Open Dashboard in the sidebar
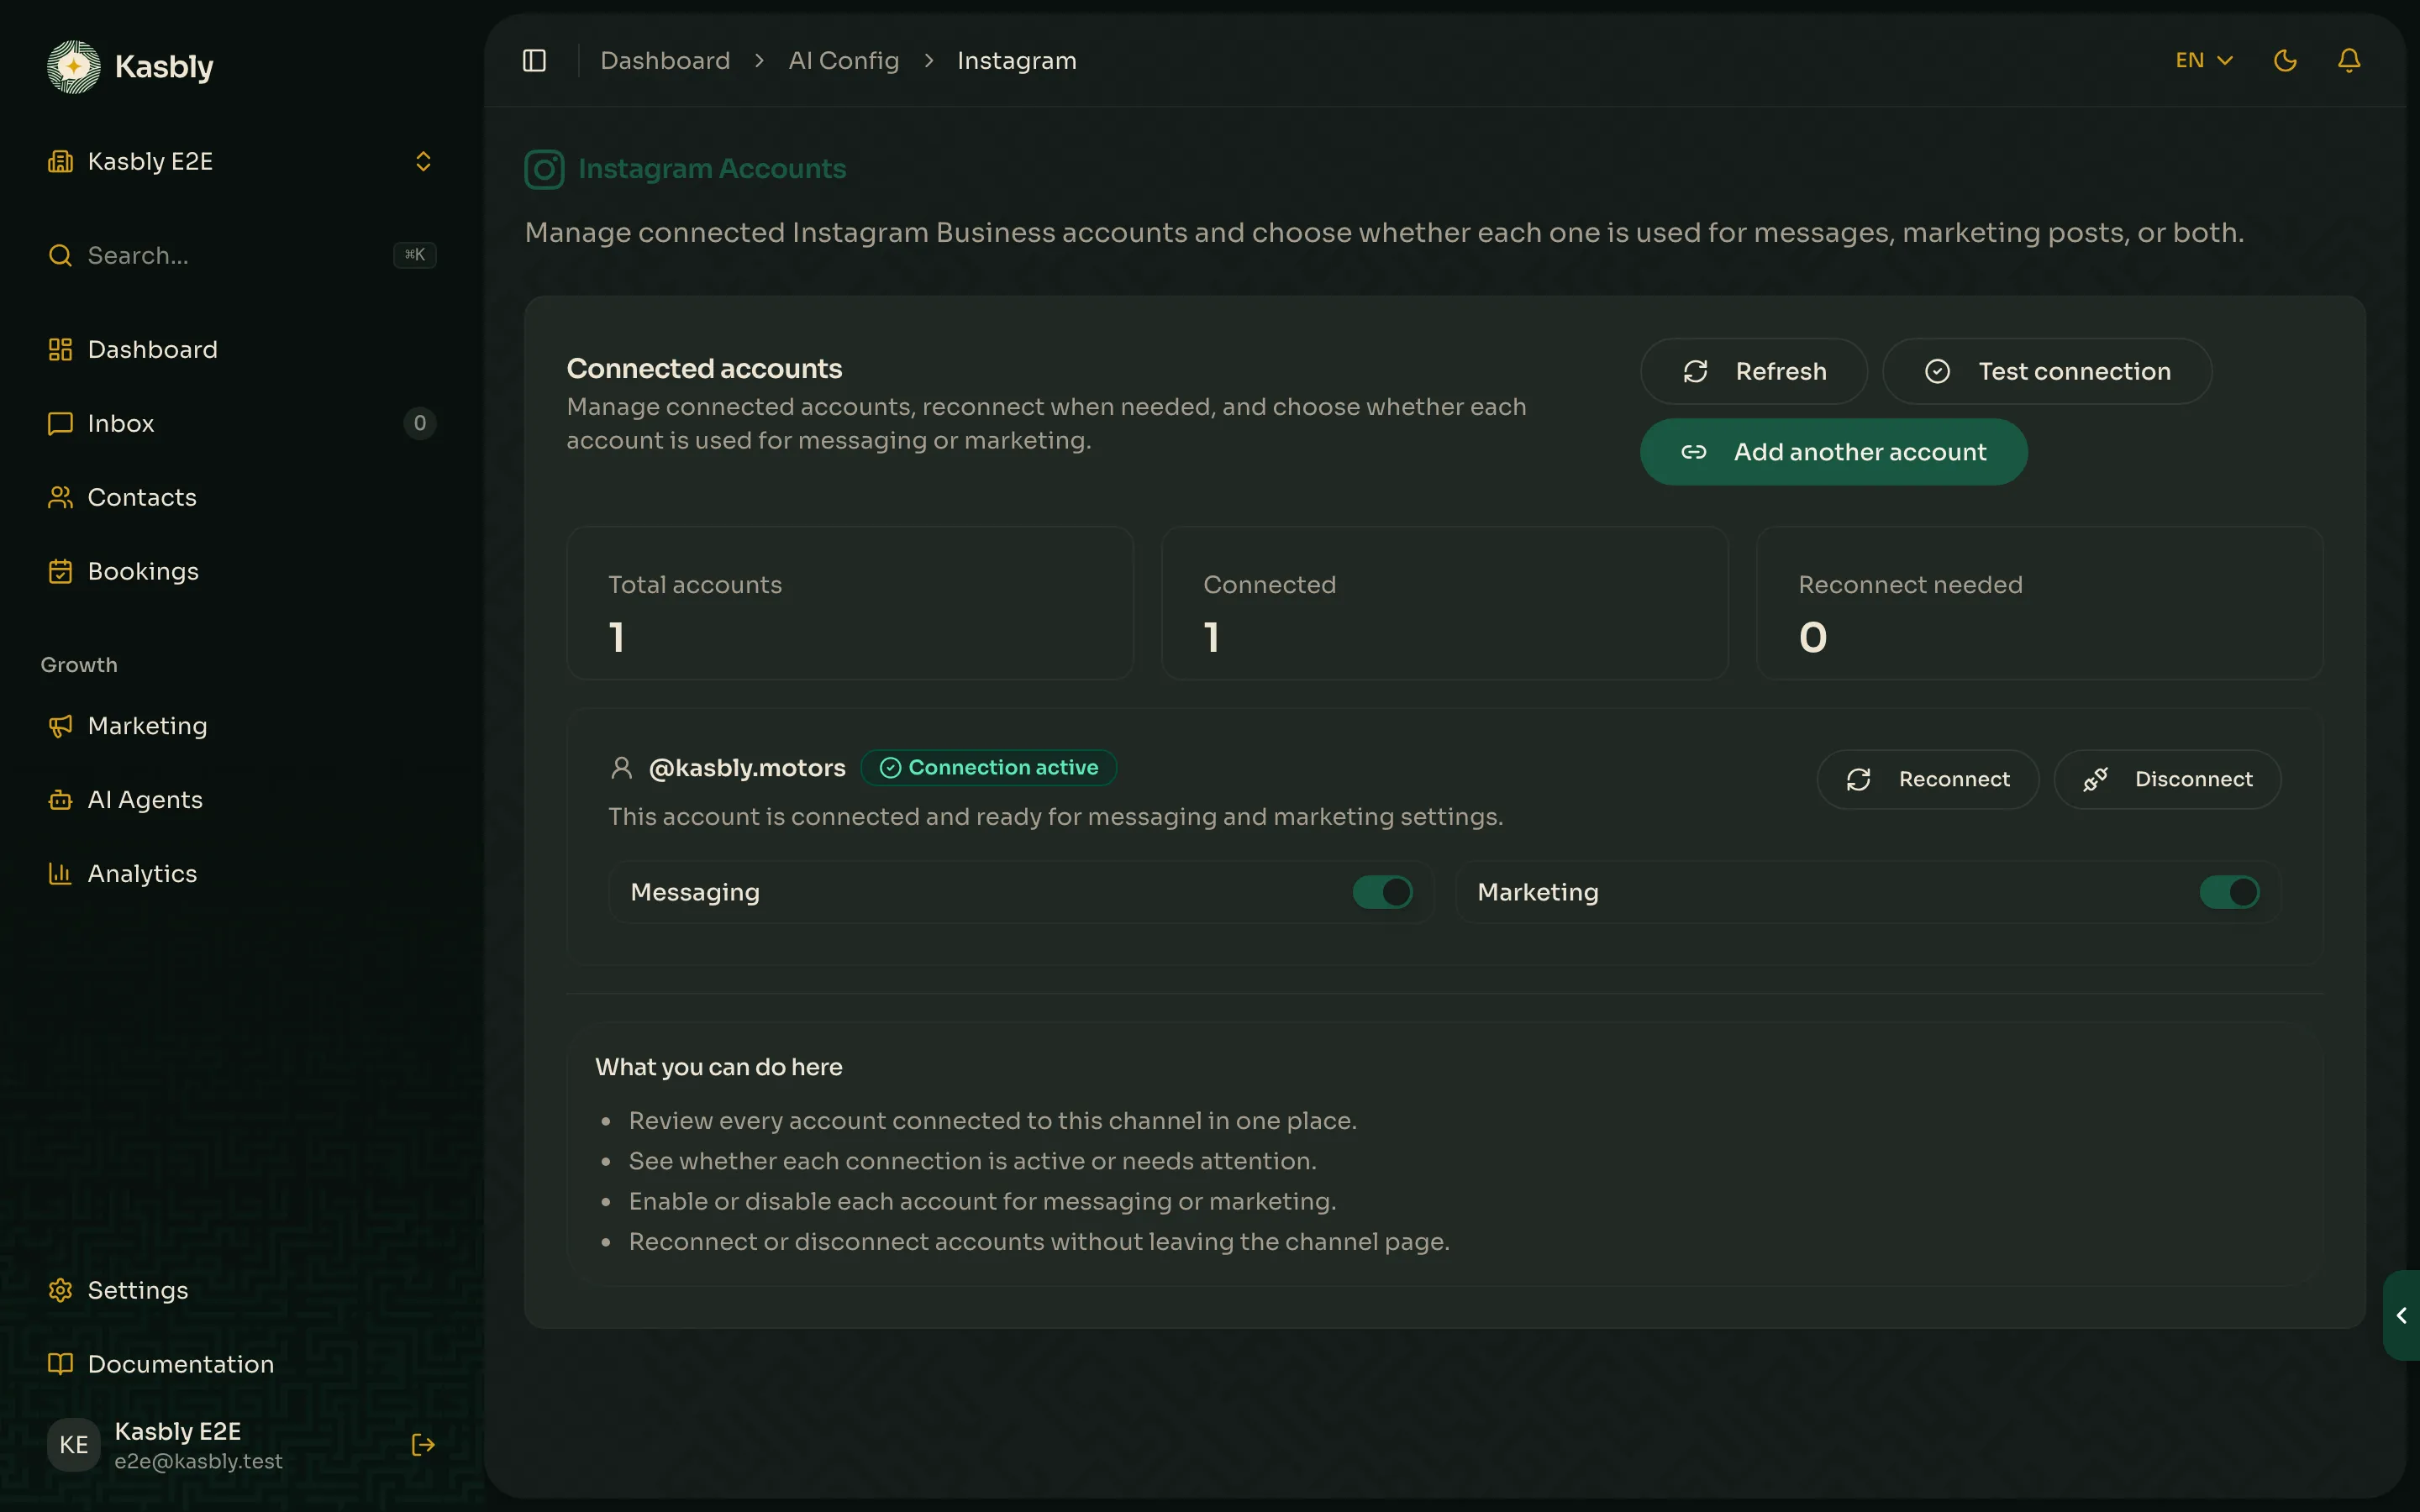 (242, 349)
